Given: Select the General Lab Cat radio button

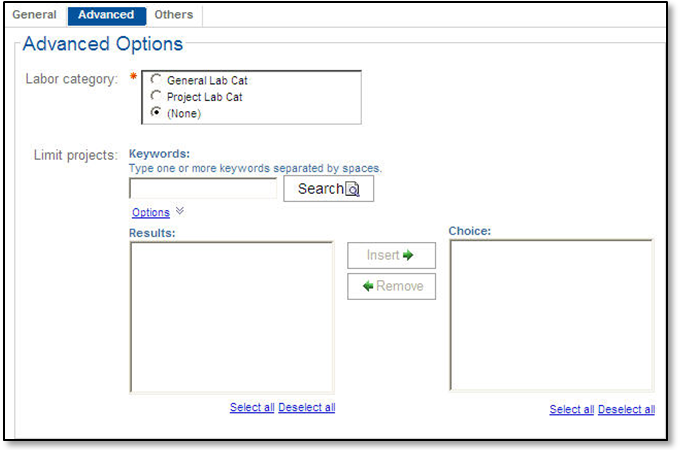Looking at the screenshot, I should [155, 80].
